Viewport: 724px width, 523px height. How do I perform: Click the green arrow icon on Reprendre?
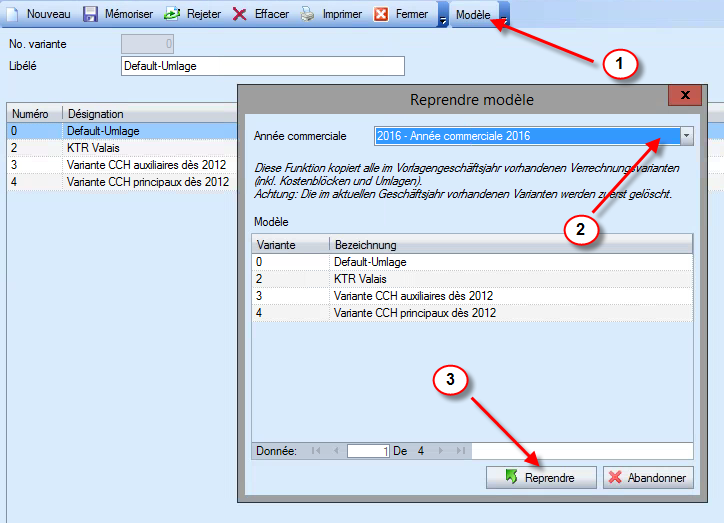pyautogui.click(x=511, y=477)
